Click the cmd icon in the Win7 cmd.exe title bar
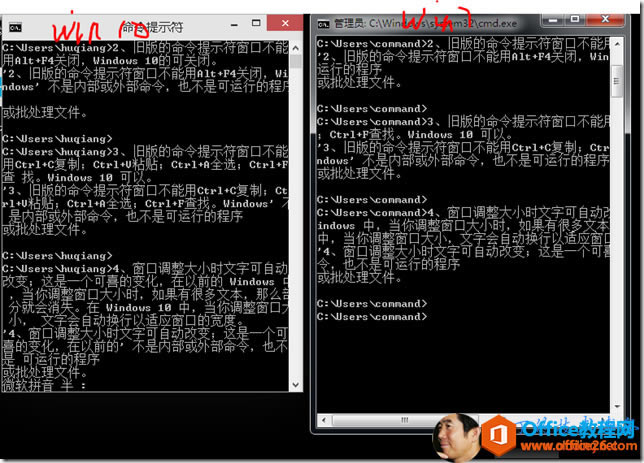This screenshot has width=644, height=463. click(323, 25)
